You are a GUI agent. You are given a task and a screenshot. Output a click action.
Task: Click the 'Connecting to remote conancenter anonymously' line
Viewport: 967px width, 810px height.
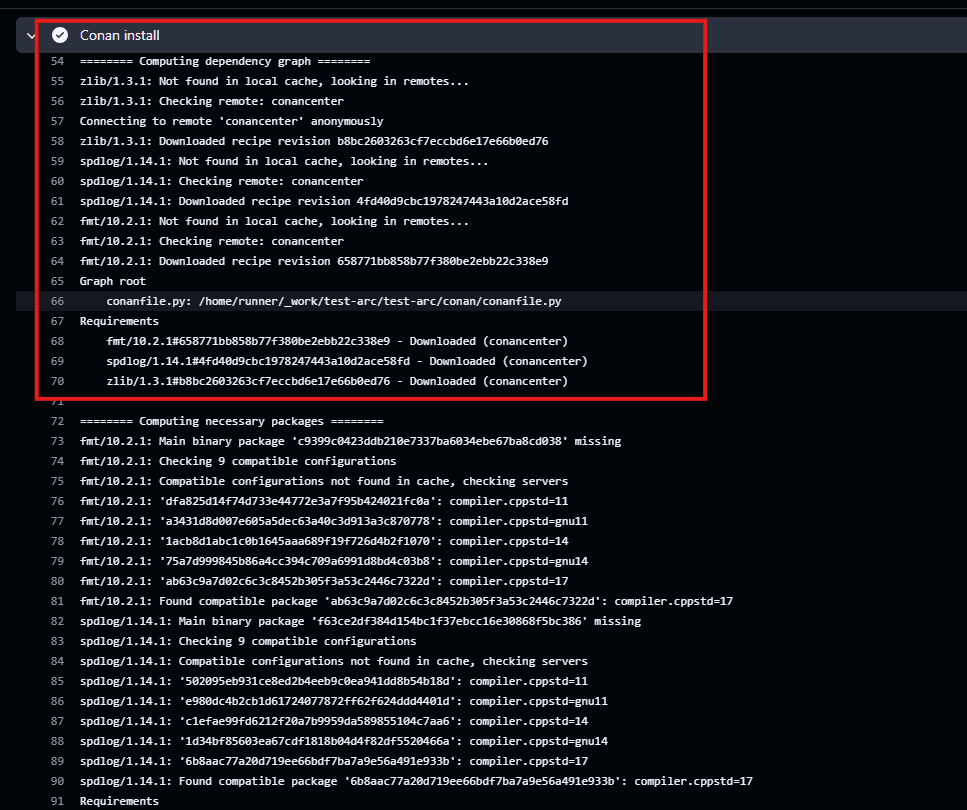click(x=231, y=121)
